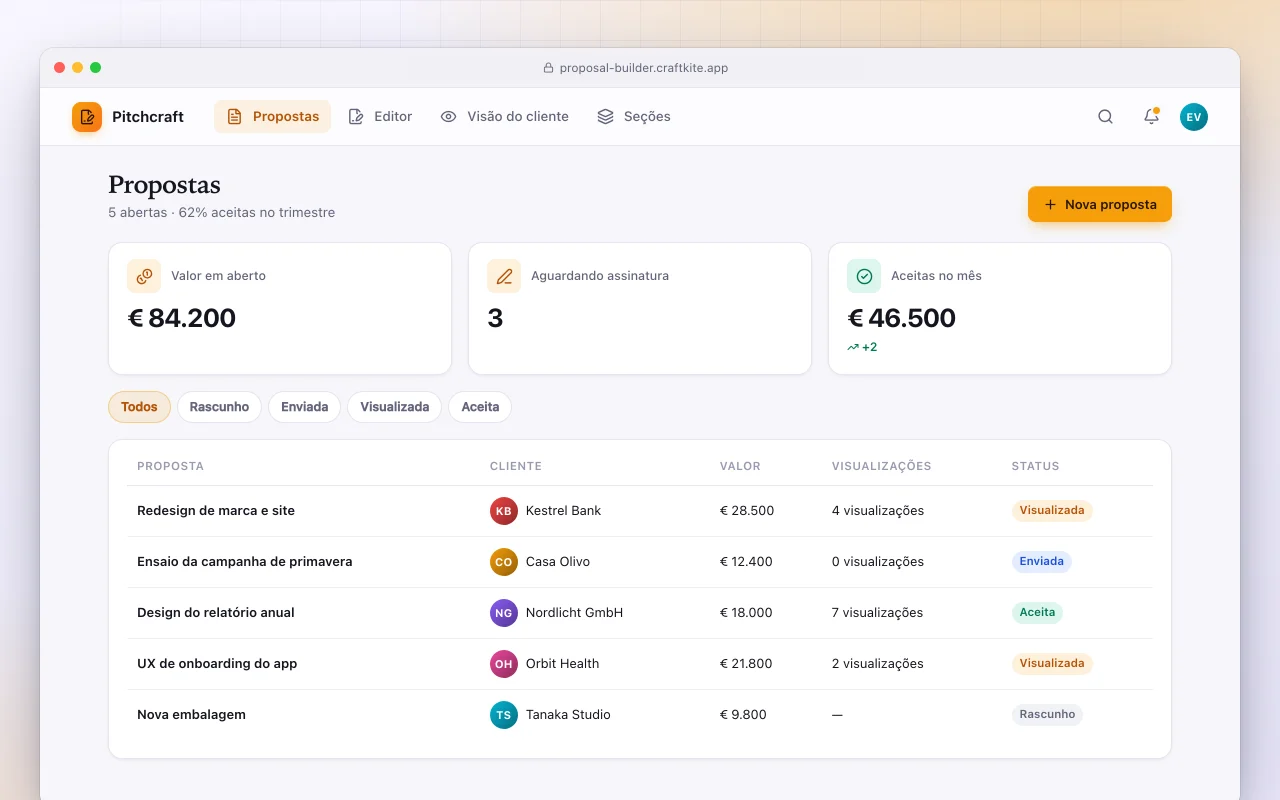Click the TS avatar for Tanaka Studio
Viewport: 1280px width, 800px height.
coord(504,715)
